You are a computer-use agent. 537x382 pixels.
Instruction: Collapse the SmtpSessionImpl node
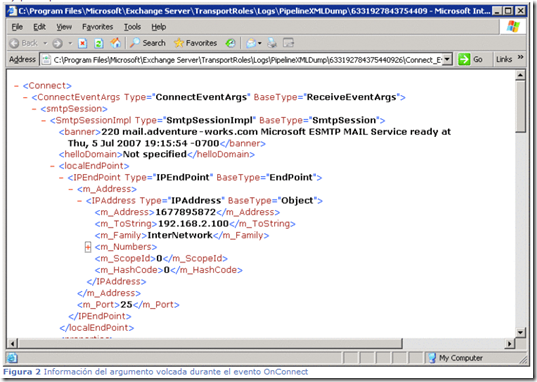point(43,121)
